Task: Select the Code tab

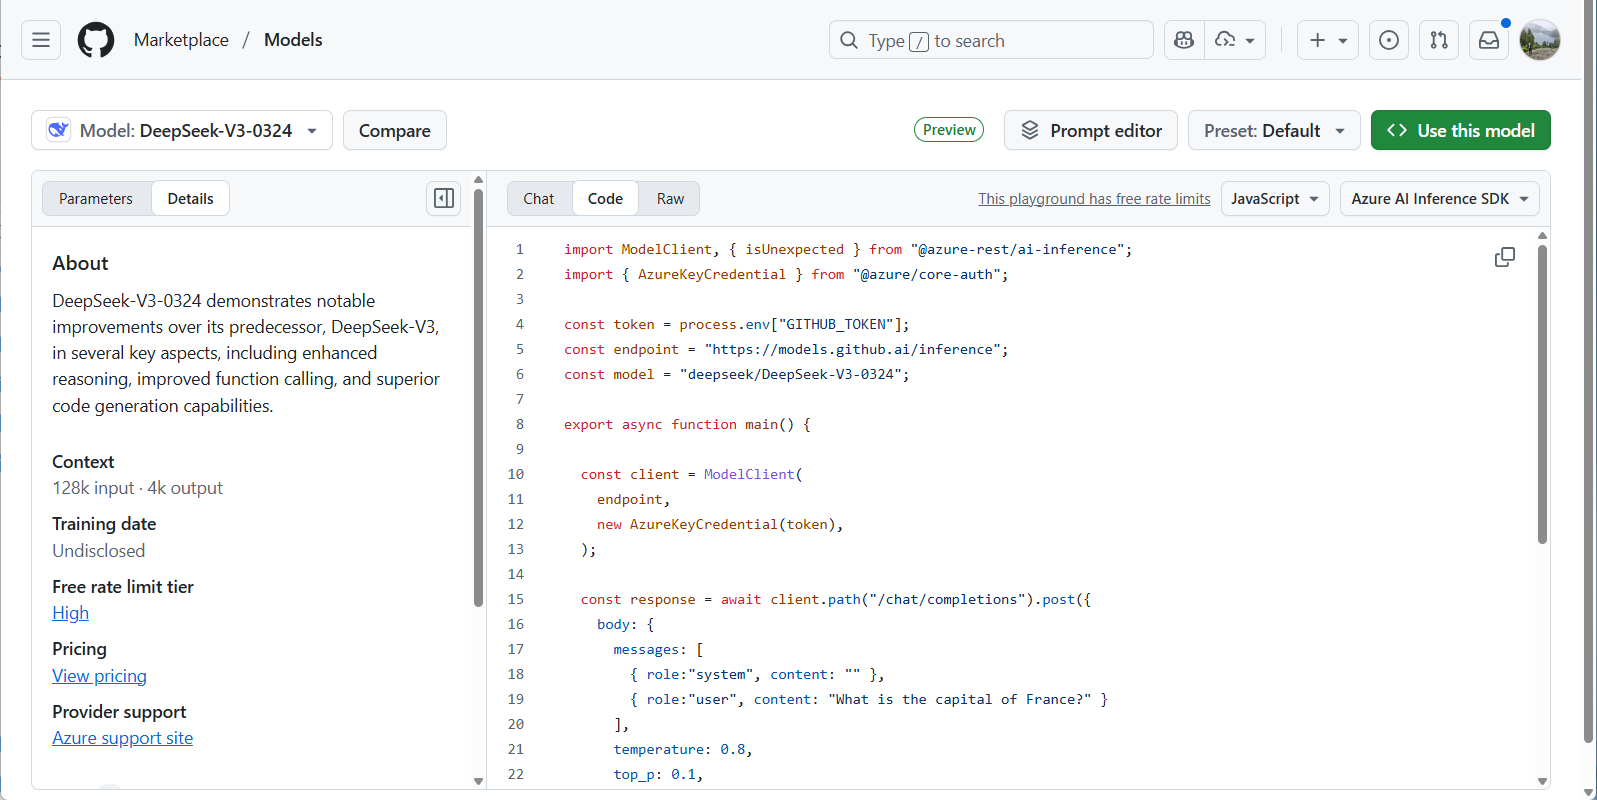Action: tap(605, 199)
